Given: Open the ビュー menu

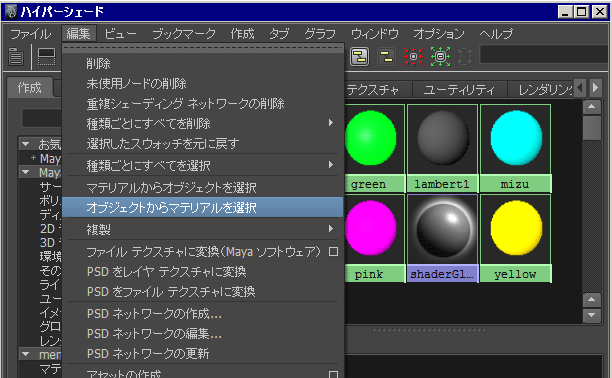Looking at the screenshot, I should point(120,34).
